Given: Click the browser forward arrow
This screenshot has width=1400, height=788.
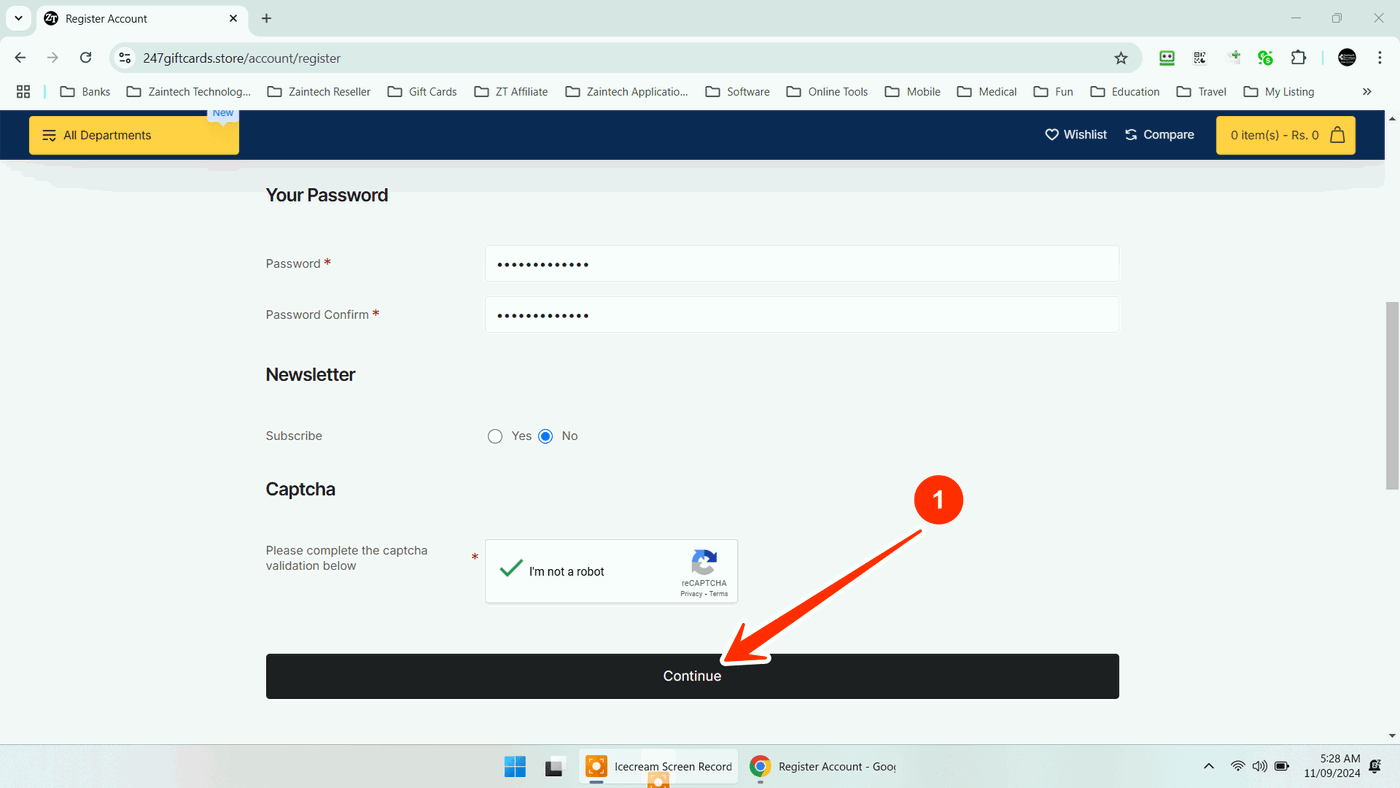Looking at the screenshot, I should click(x=53, y=58).
